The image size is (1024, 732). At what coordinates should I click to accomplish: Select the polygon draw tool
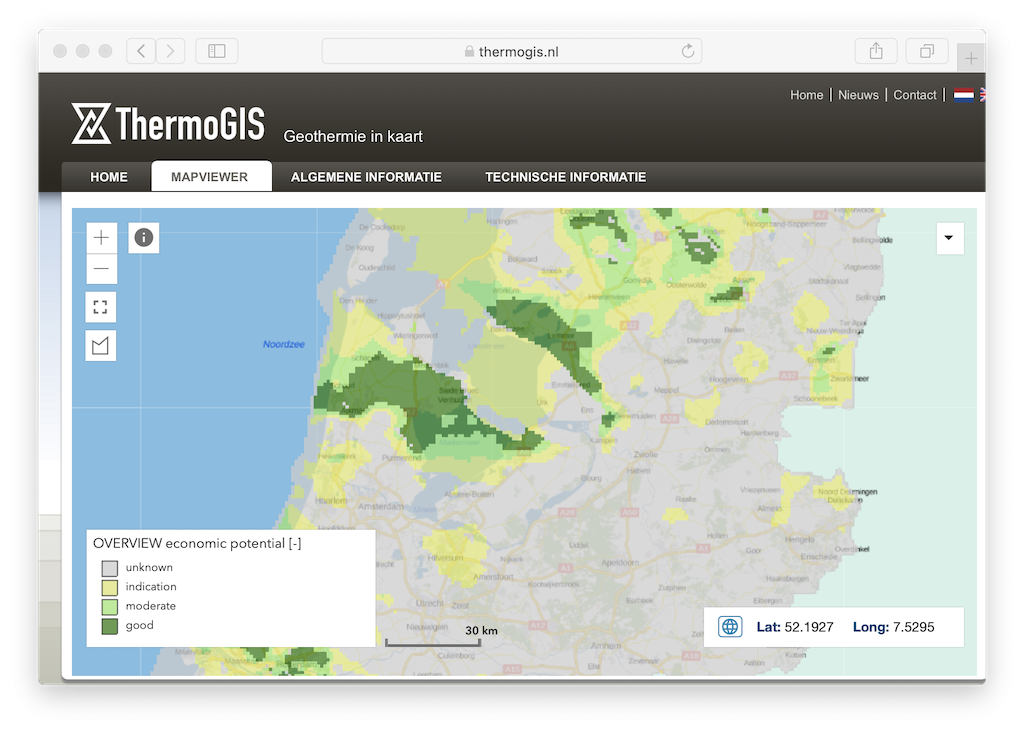coord(101,346)
